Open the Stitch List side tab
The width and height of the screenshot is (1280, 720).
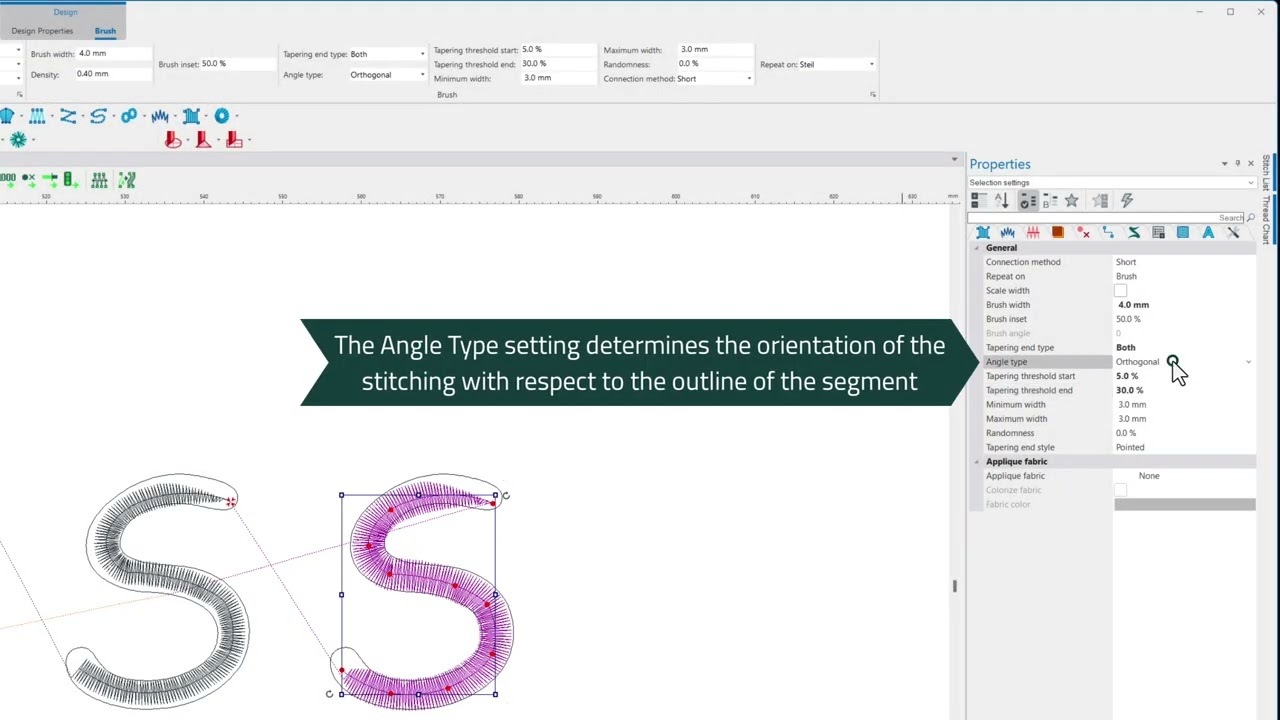[x=1266, y=174]
